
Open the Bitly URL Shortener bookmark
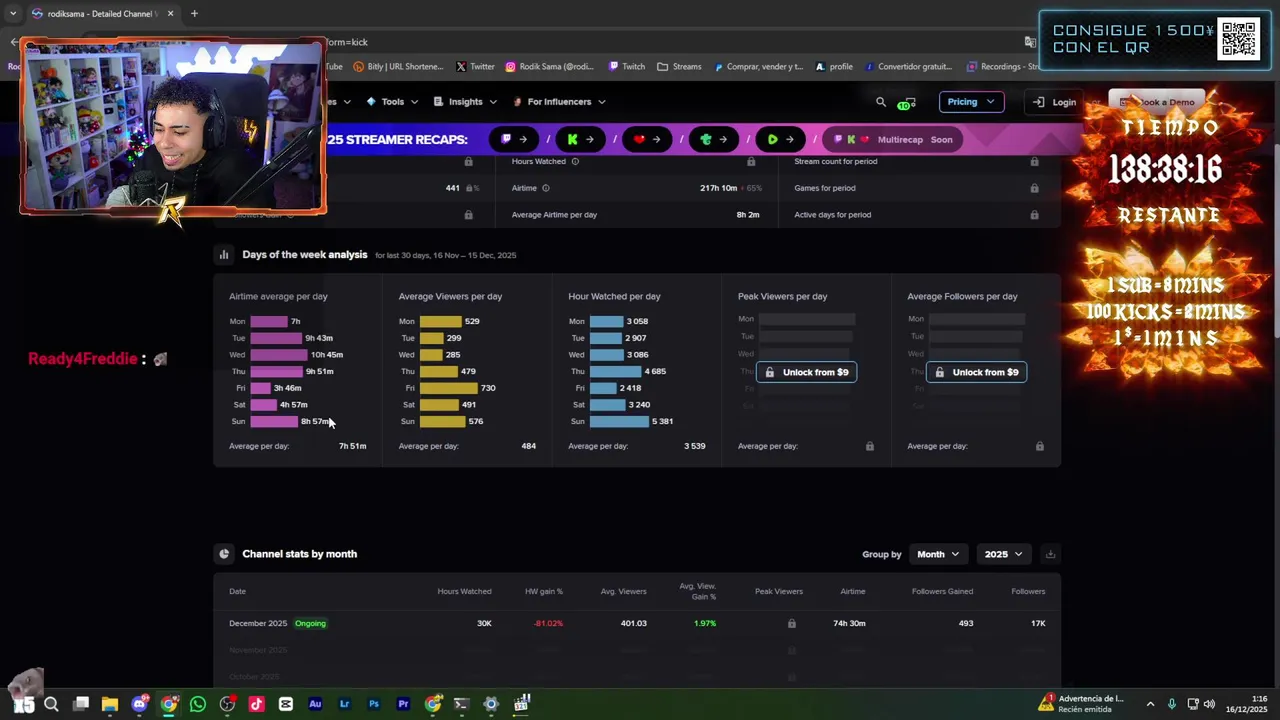pos(397,67)
